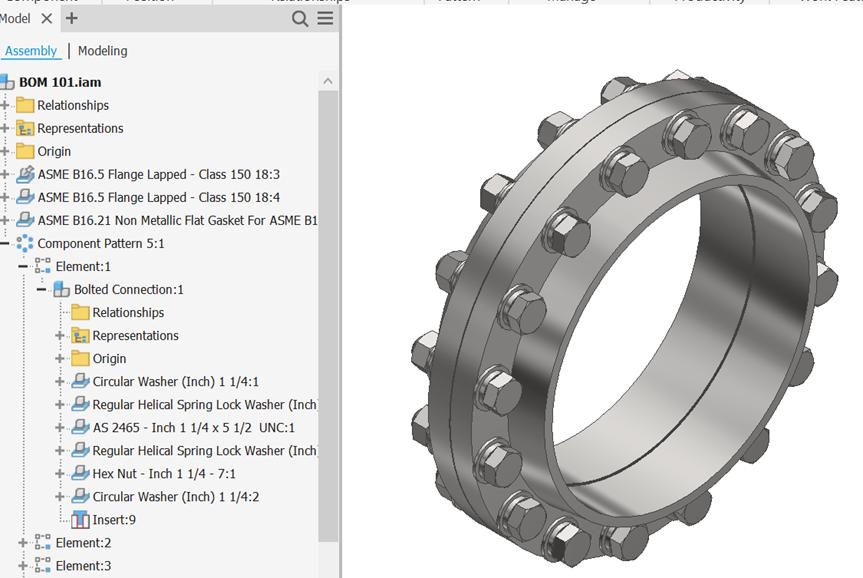Click the BOM 101.iam assembly icon

point(7,82)
